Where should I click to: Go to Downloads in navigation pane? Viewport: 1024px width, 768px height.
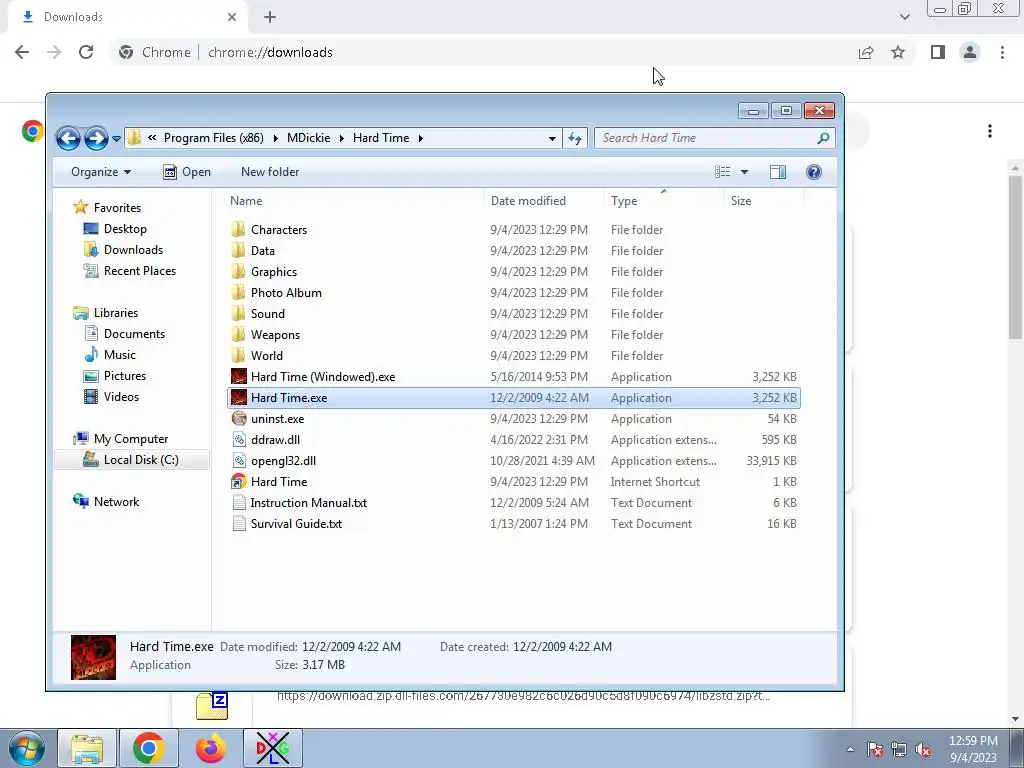[123, 249]
